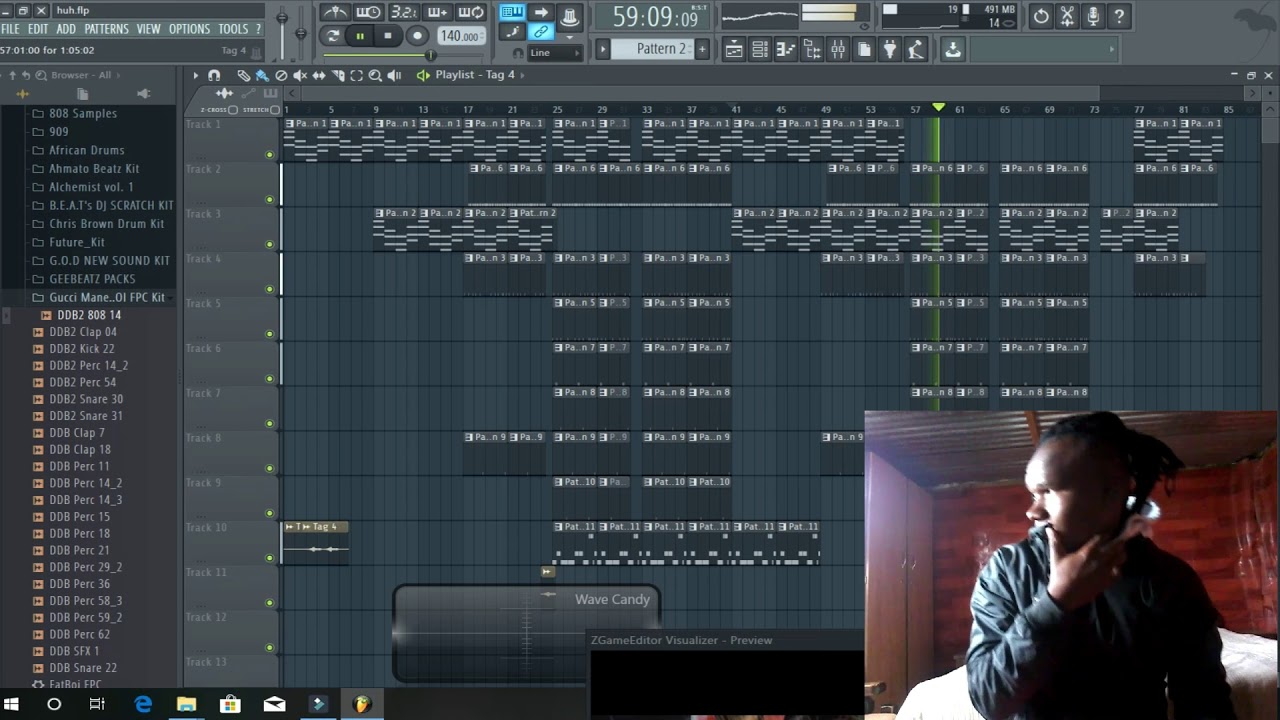This screenshot has width=1280, height=720.
Task: Open the FILE menu
Action: 10,29
